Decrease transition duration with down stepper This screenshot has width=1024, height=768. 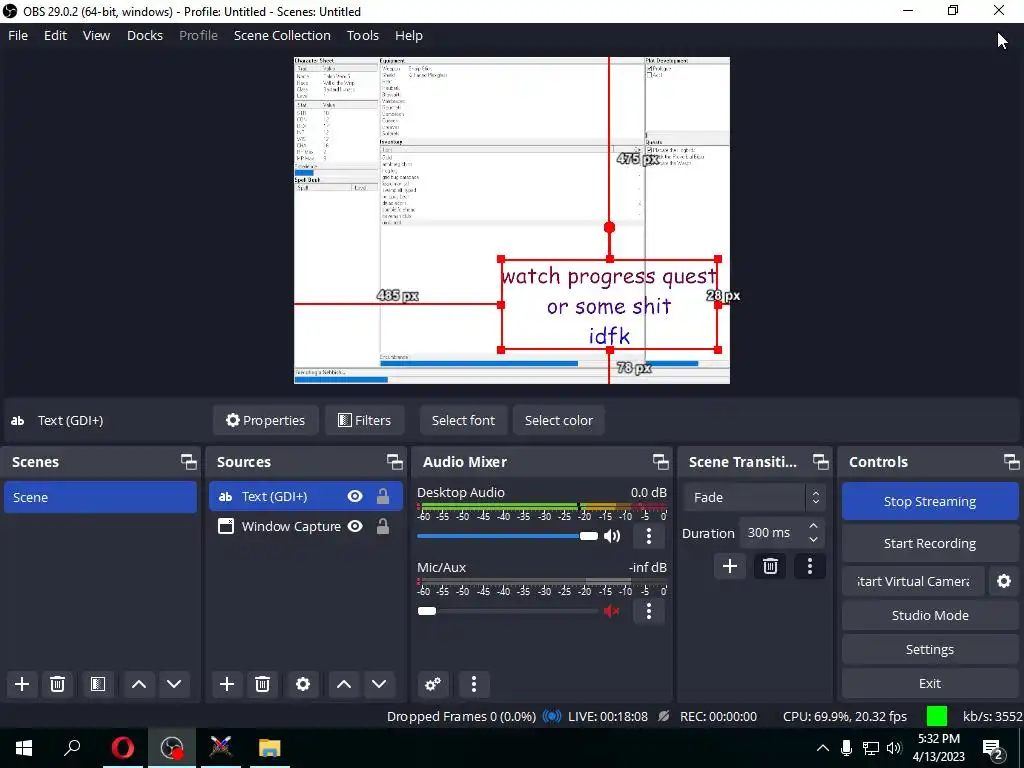coord(813,540)
